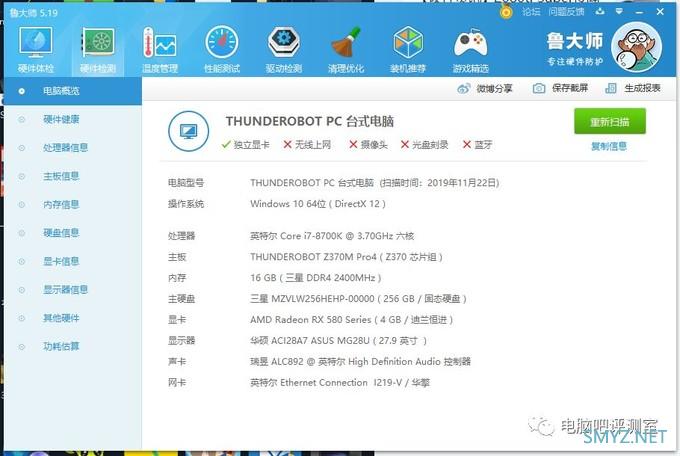Open 问题反馈 feedback link
680x456 pixels.
566,12
